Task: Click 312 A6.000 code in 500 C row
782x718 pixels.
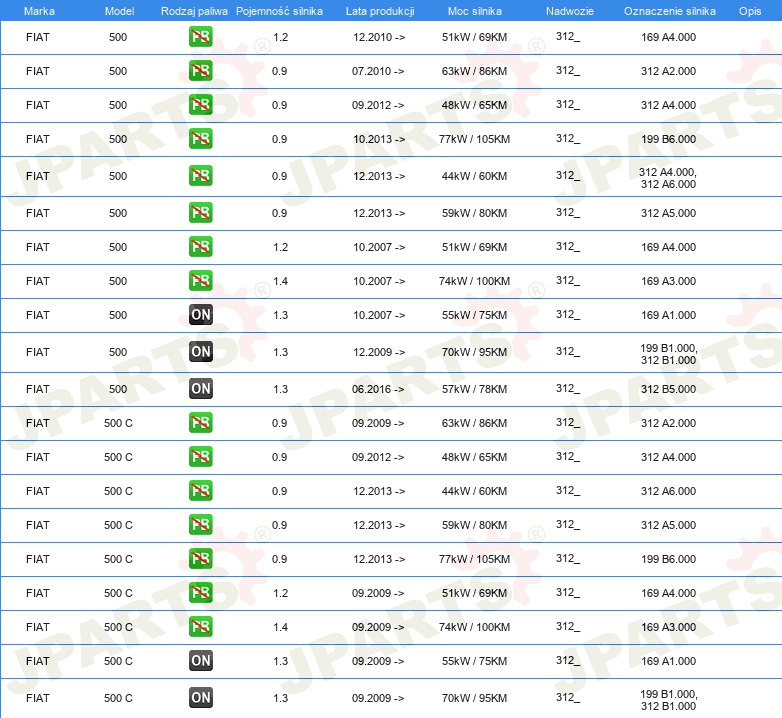Action: (x=668, y=491)
